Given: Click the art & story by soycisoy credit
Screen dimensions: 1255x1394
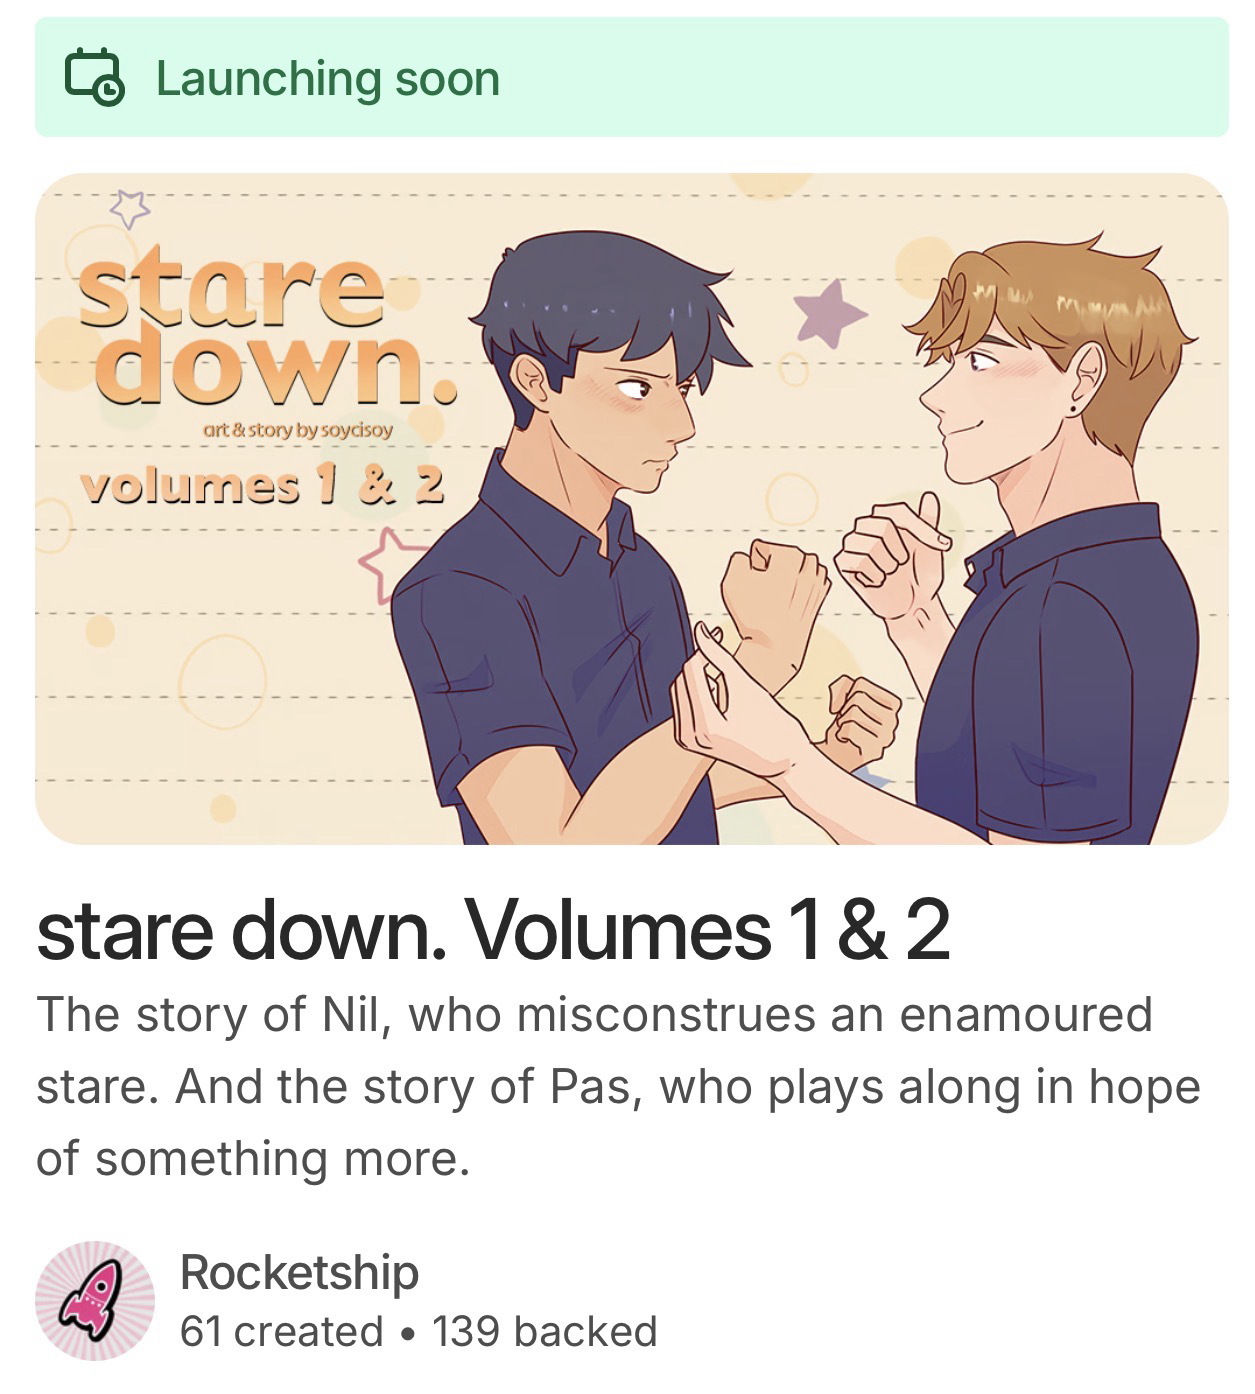Looking at the screenshot, I should [297, 430].
